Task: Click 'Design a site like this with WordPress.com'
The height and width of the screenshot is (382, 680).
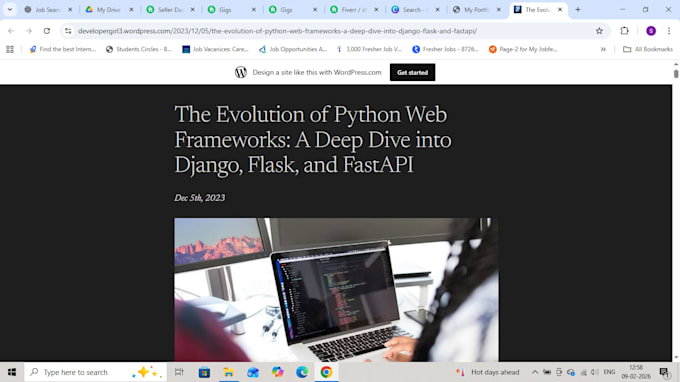Action: (x=317, y=72)
